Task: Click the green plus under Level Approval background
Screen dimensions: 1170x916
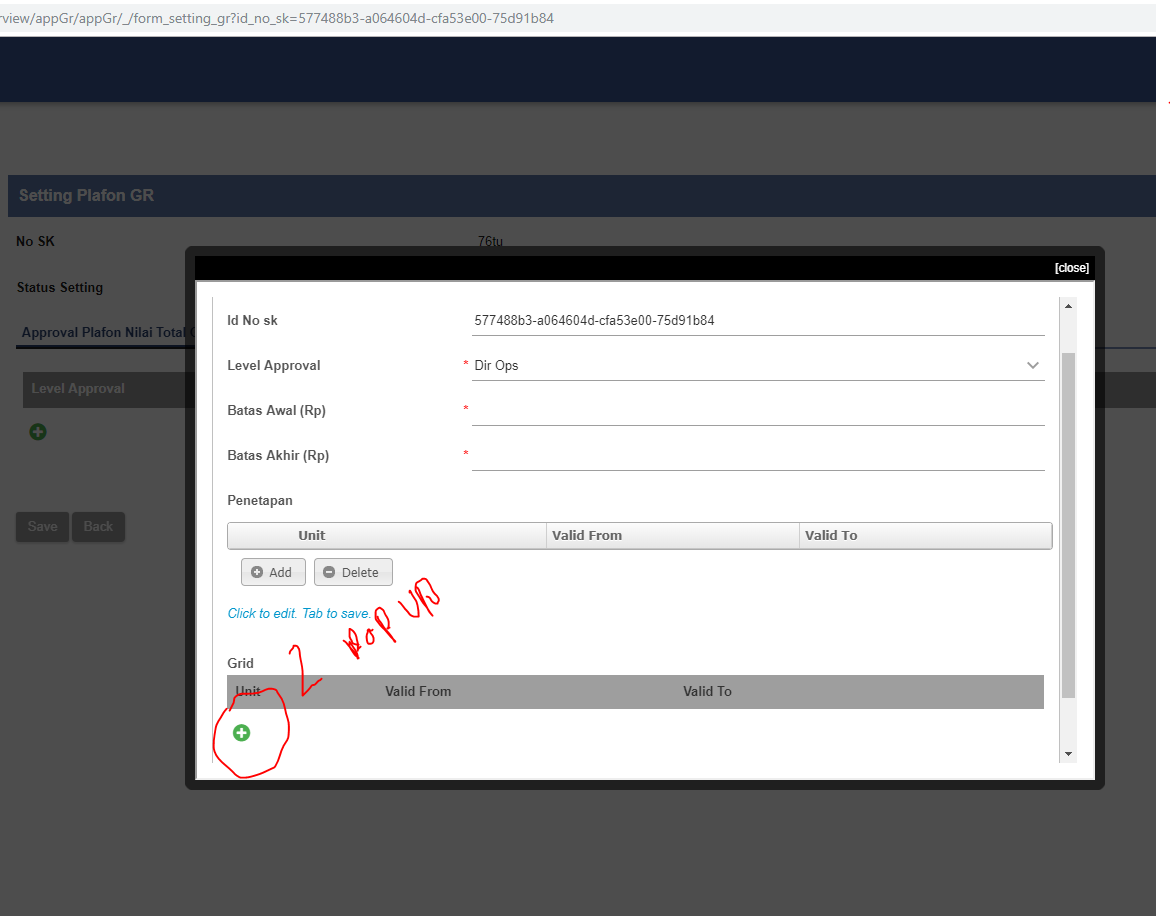Action: (38, 432)
